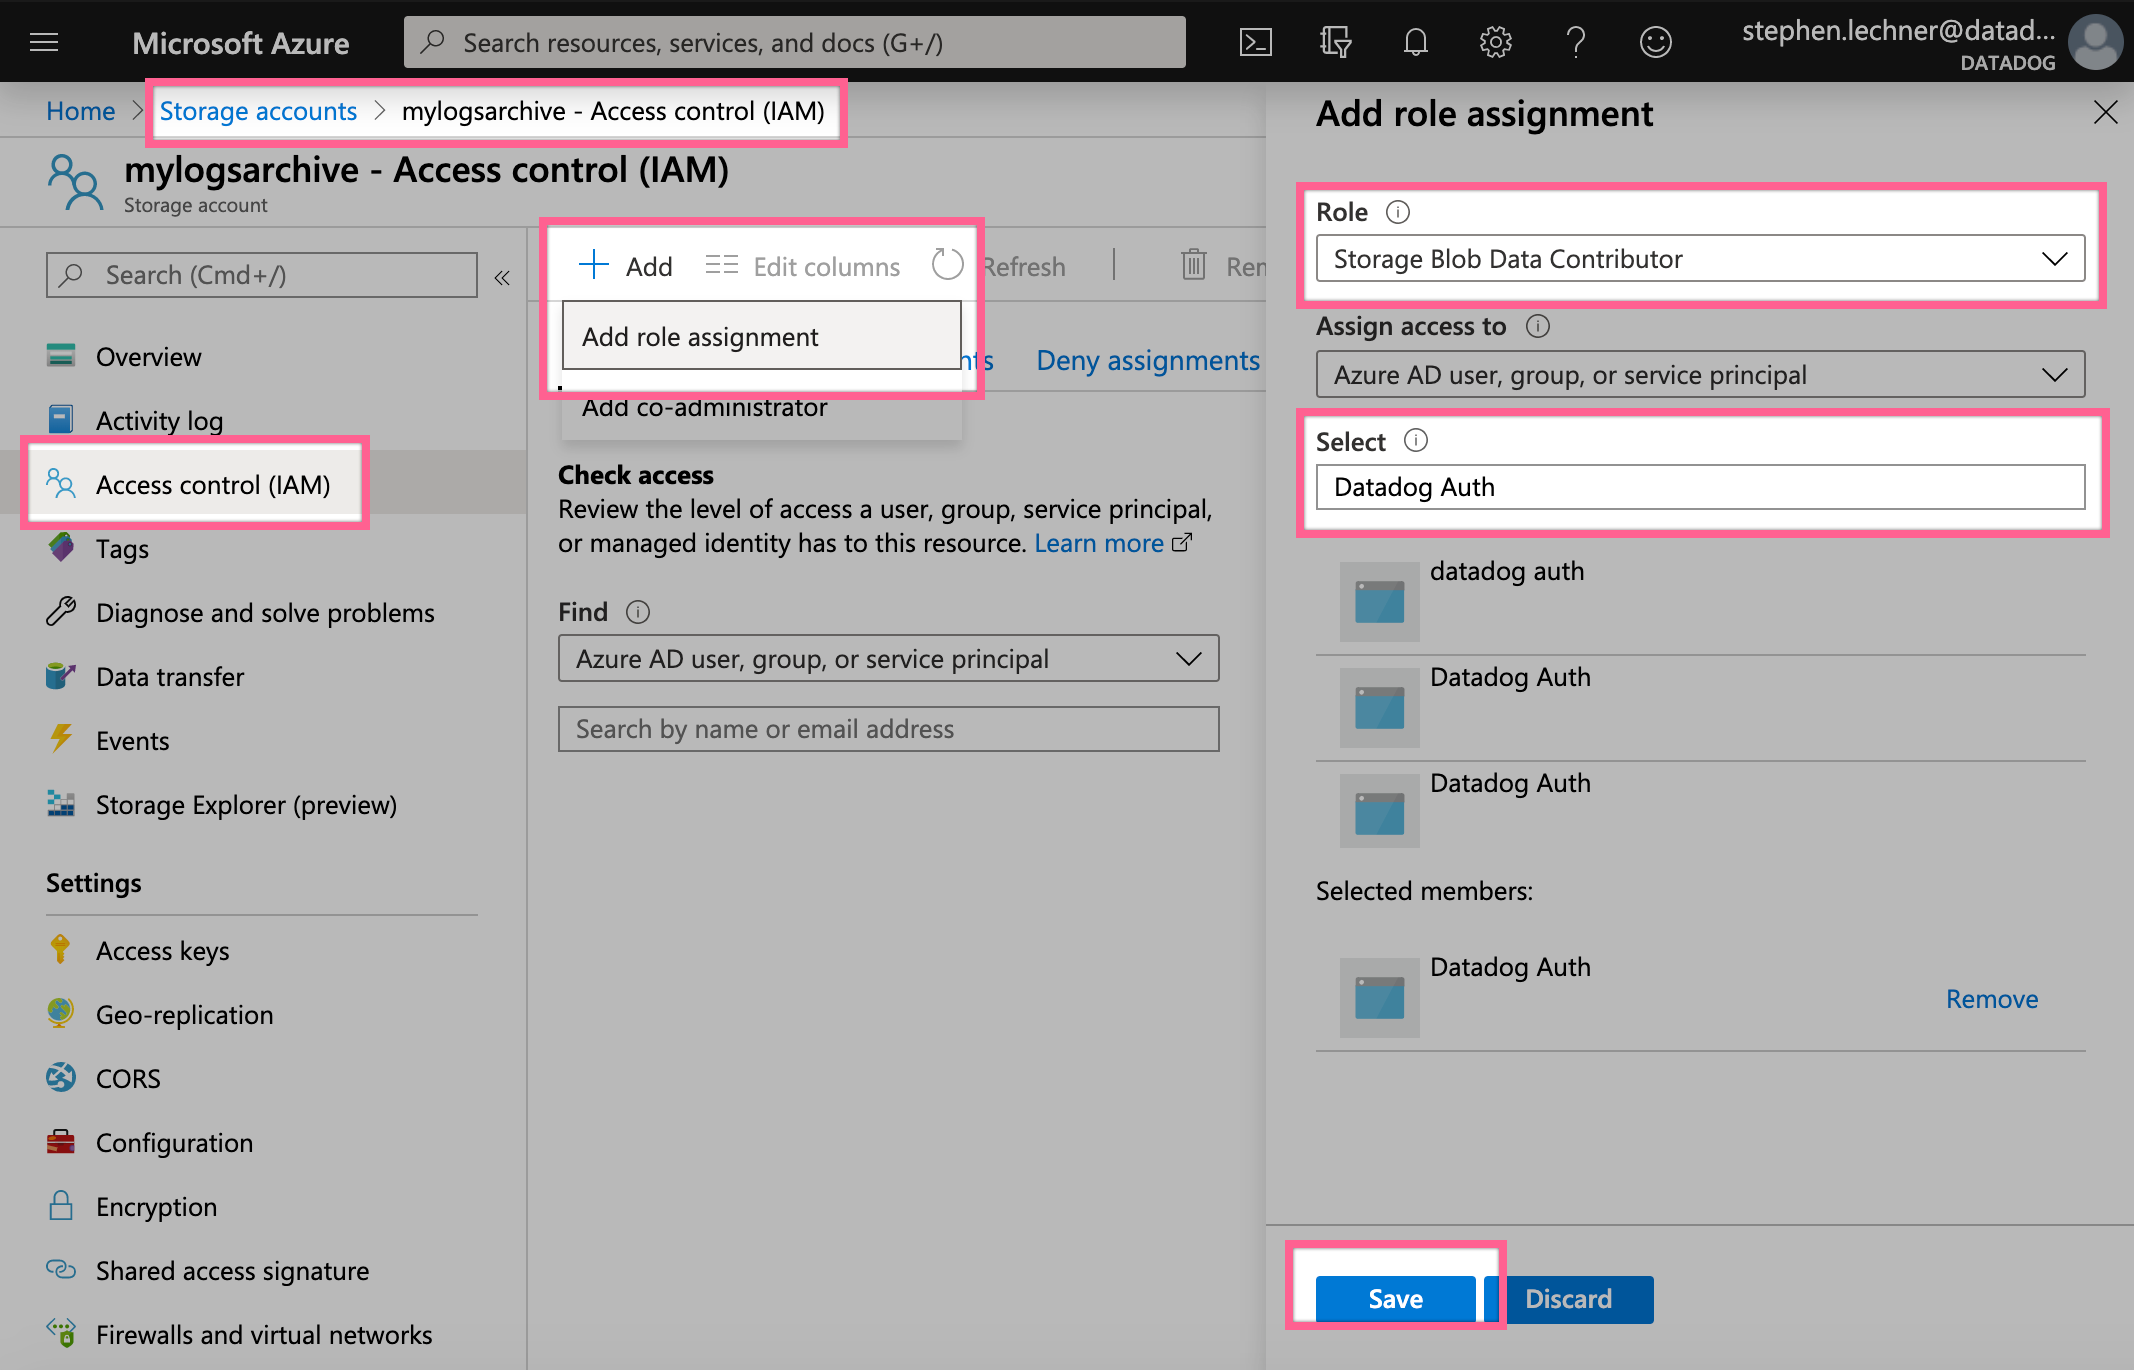The height and width of the screenshot is (1370, 2134).
Task: Open Access keys settings
Action: pyautogui.click(x=138, y=951)
